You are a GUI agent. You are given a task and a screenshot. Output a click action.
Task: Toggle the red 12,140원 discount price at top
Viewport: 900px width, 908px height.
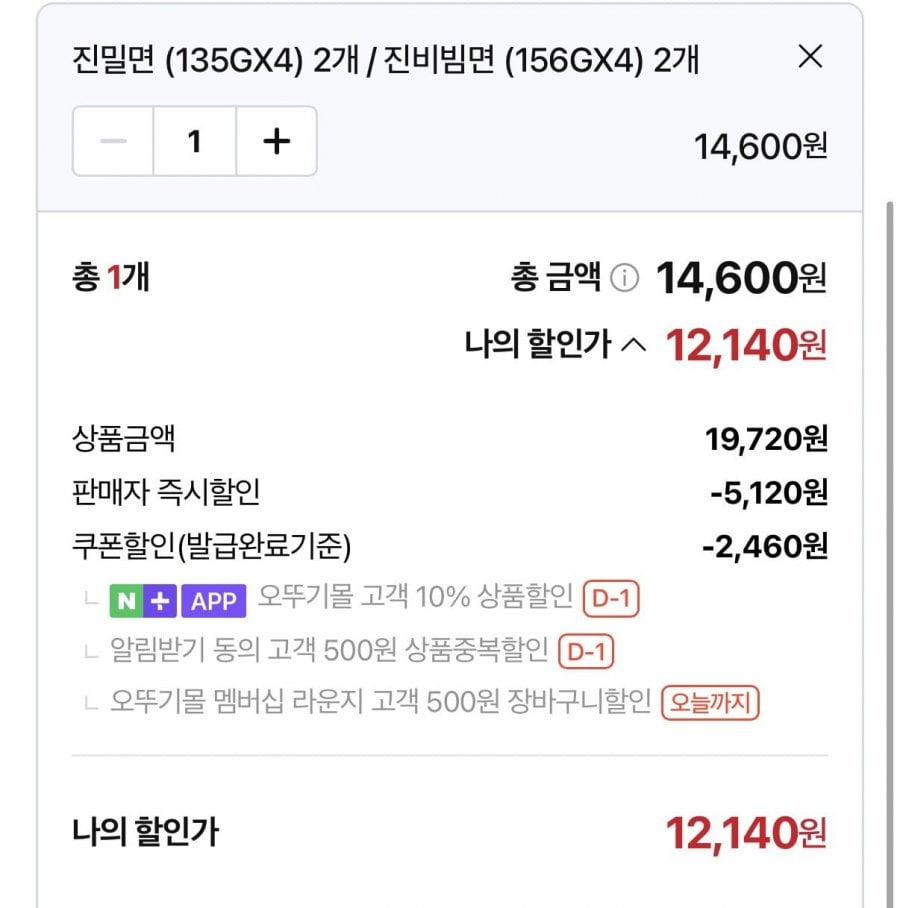745,346
